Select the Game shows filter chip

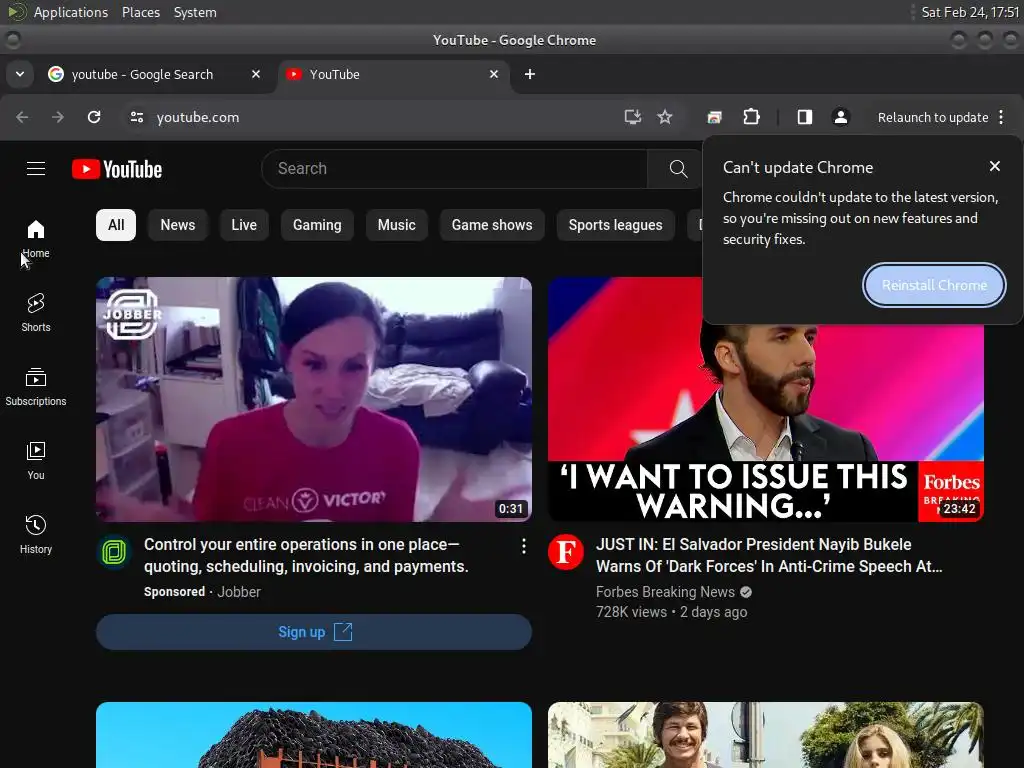pyautogui.click(x=492, y=225)
